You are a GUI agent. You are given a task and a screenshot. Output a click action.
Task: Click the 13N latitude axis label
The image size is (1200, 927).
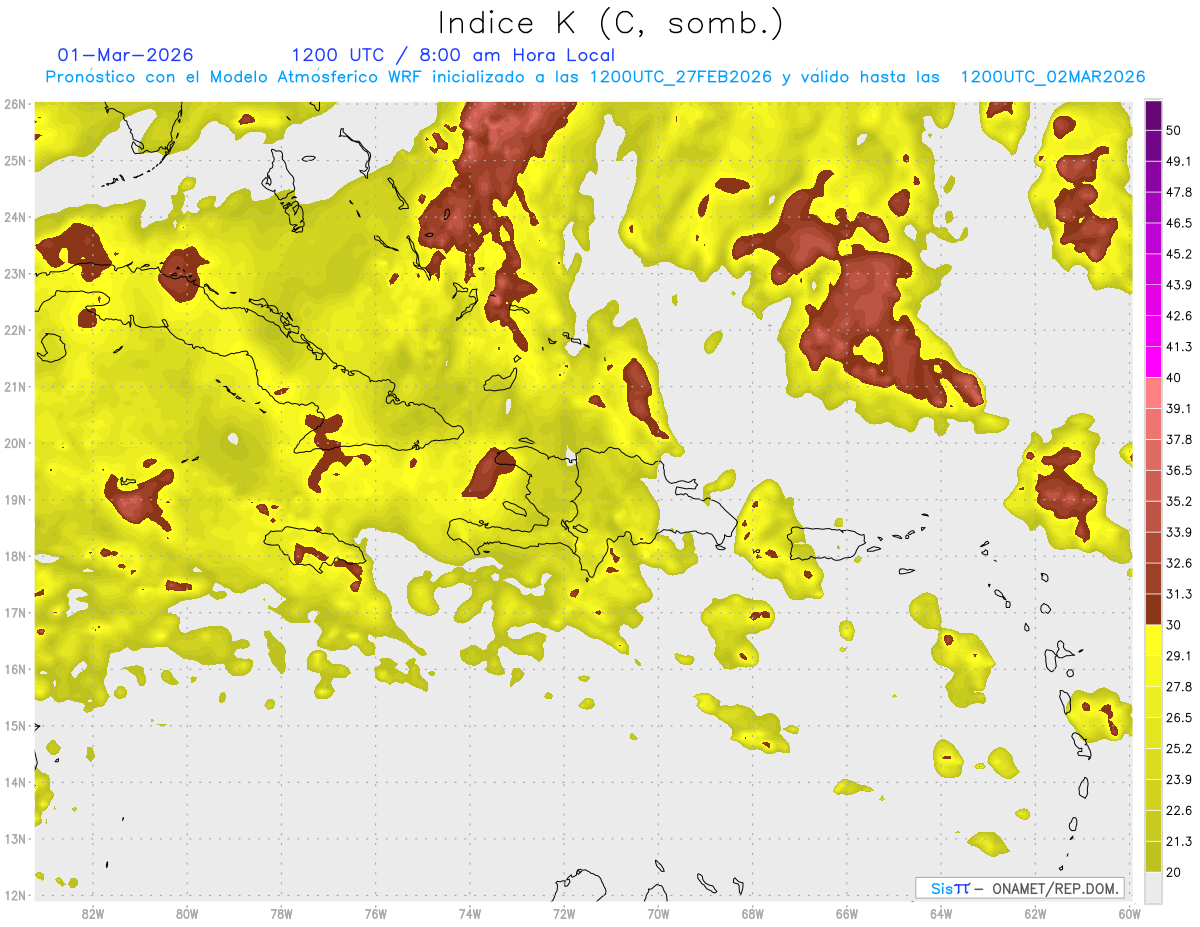coord(15,838)
